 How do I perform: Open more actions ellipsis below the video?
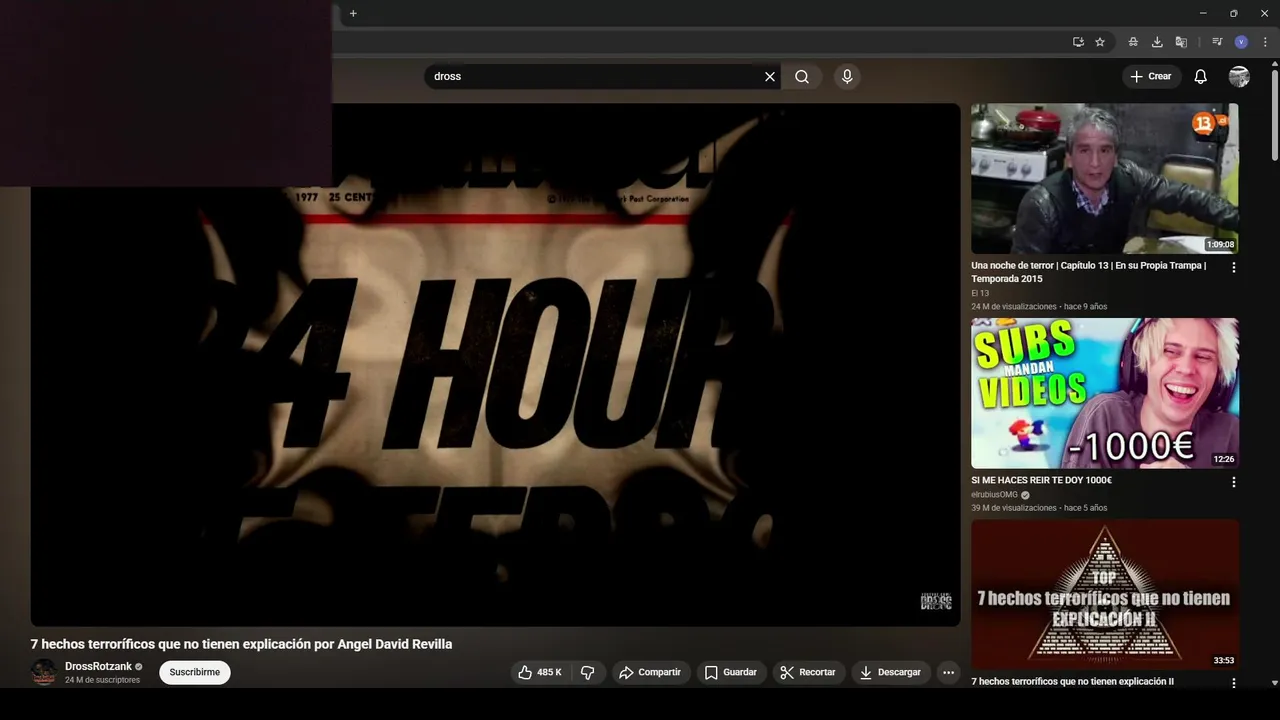pos(948,673)
